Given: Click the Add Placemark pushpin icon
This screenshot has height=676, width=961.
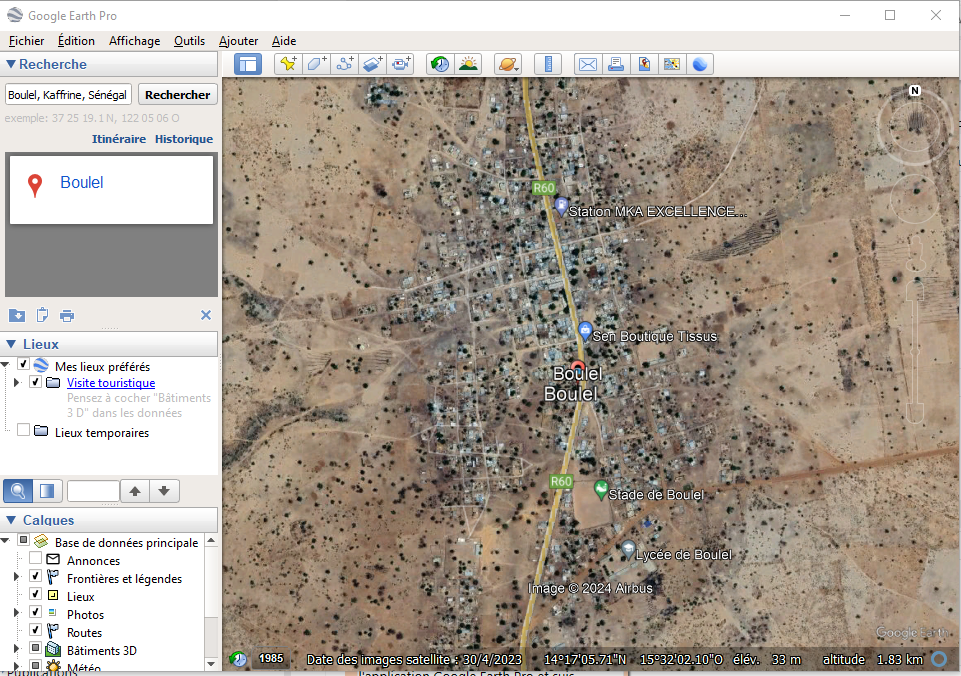Looking at the screenshot, I should tap(288, 64).
